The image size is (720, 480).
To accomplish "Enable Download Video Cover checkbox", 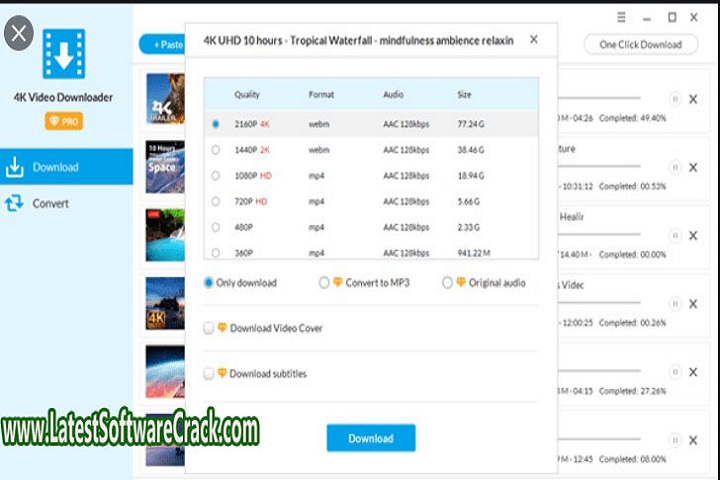I will [x=209, y=328].
